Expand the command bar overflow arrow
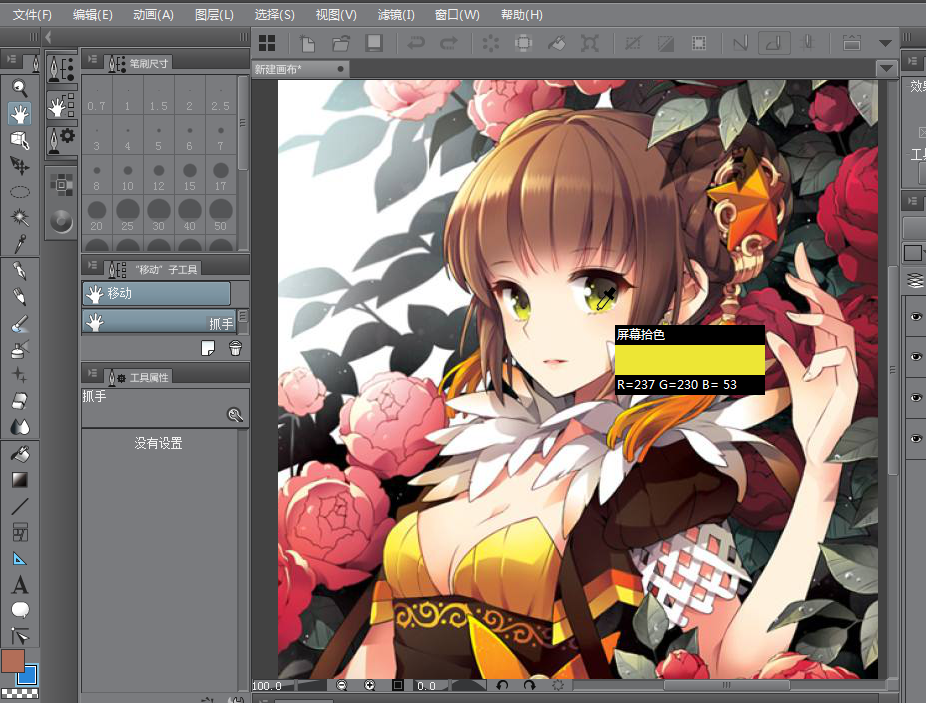Screen dimensions: 926x703 pyautogui.click(x=885, y=43)
